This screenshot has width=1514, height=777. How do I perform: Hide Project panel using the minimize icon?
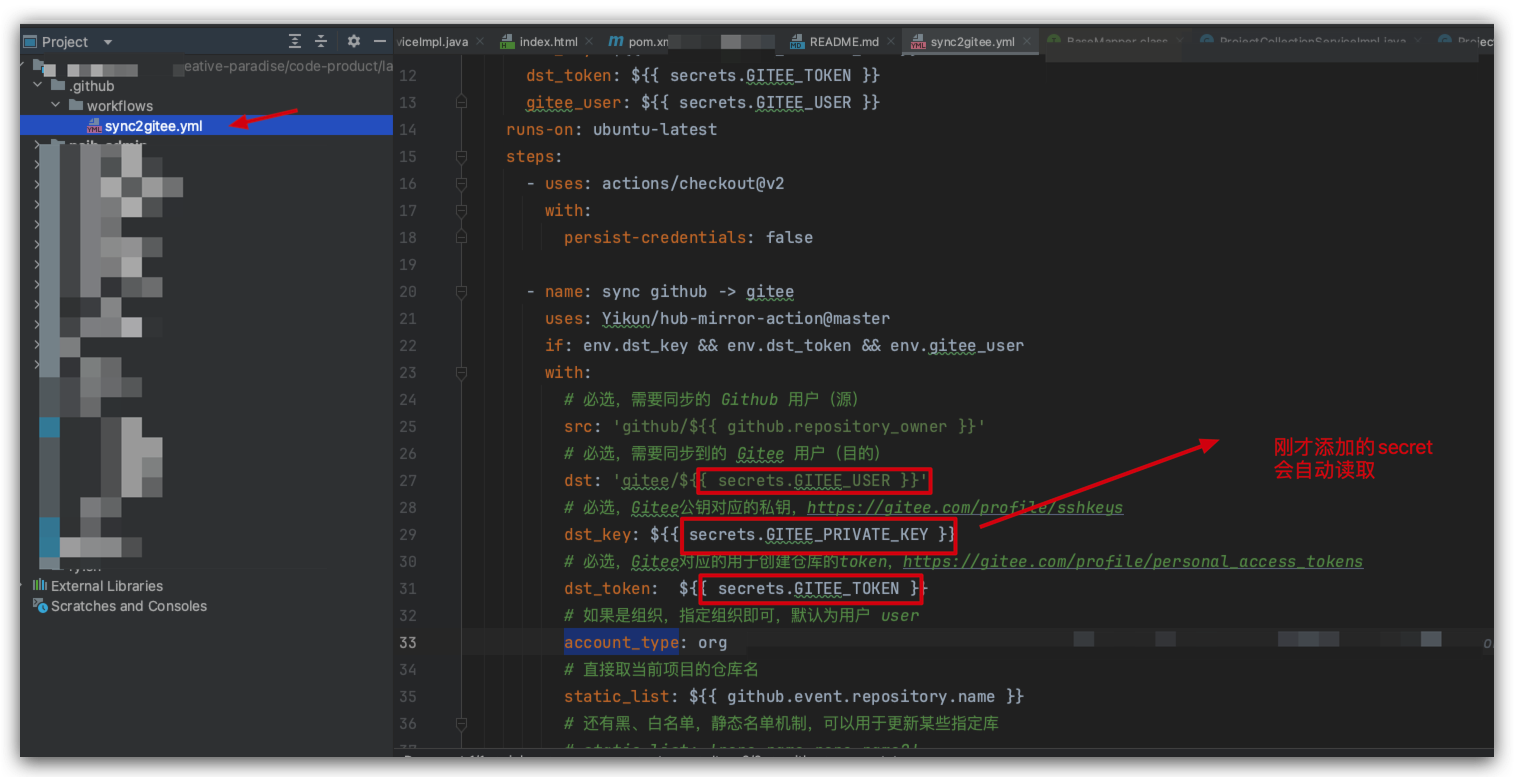pyautogui.click(x=378, y=41)
